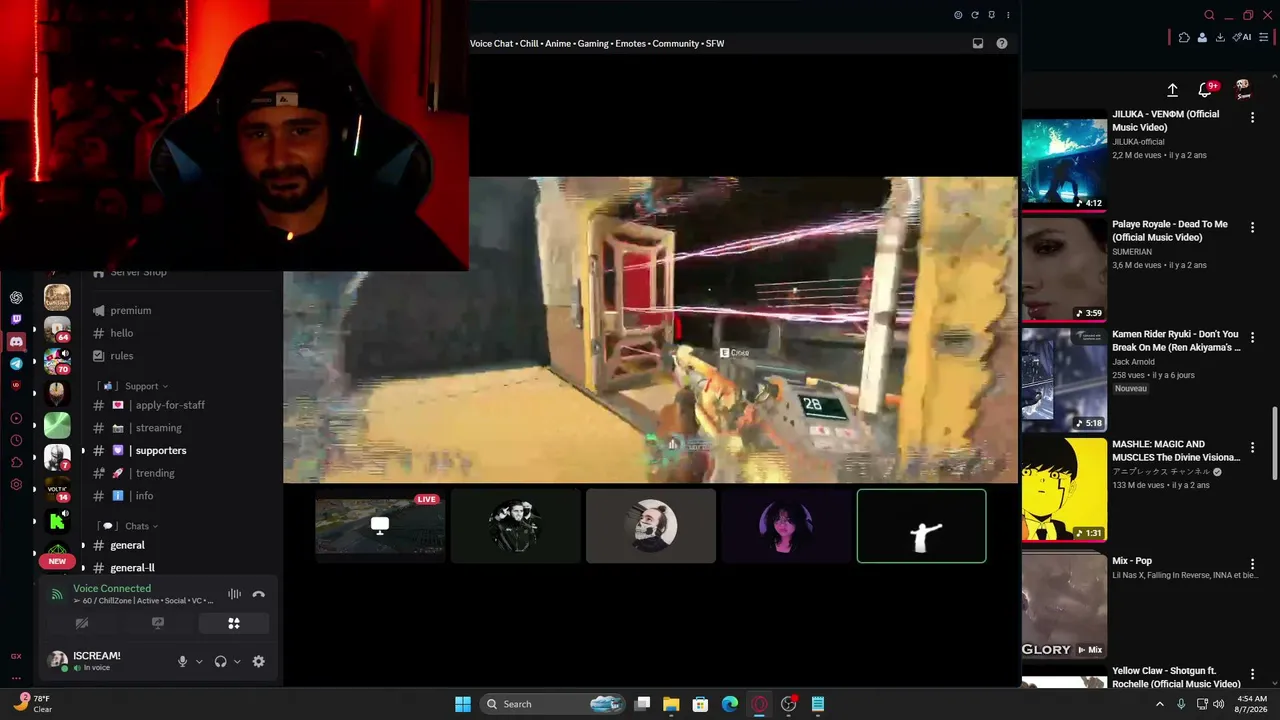
Task: Open Opera sidebar settings gear
Action: (16, 485)
